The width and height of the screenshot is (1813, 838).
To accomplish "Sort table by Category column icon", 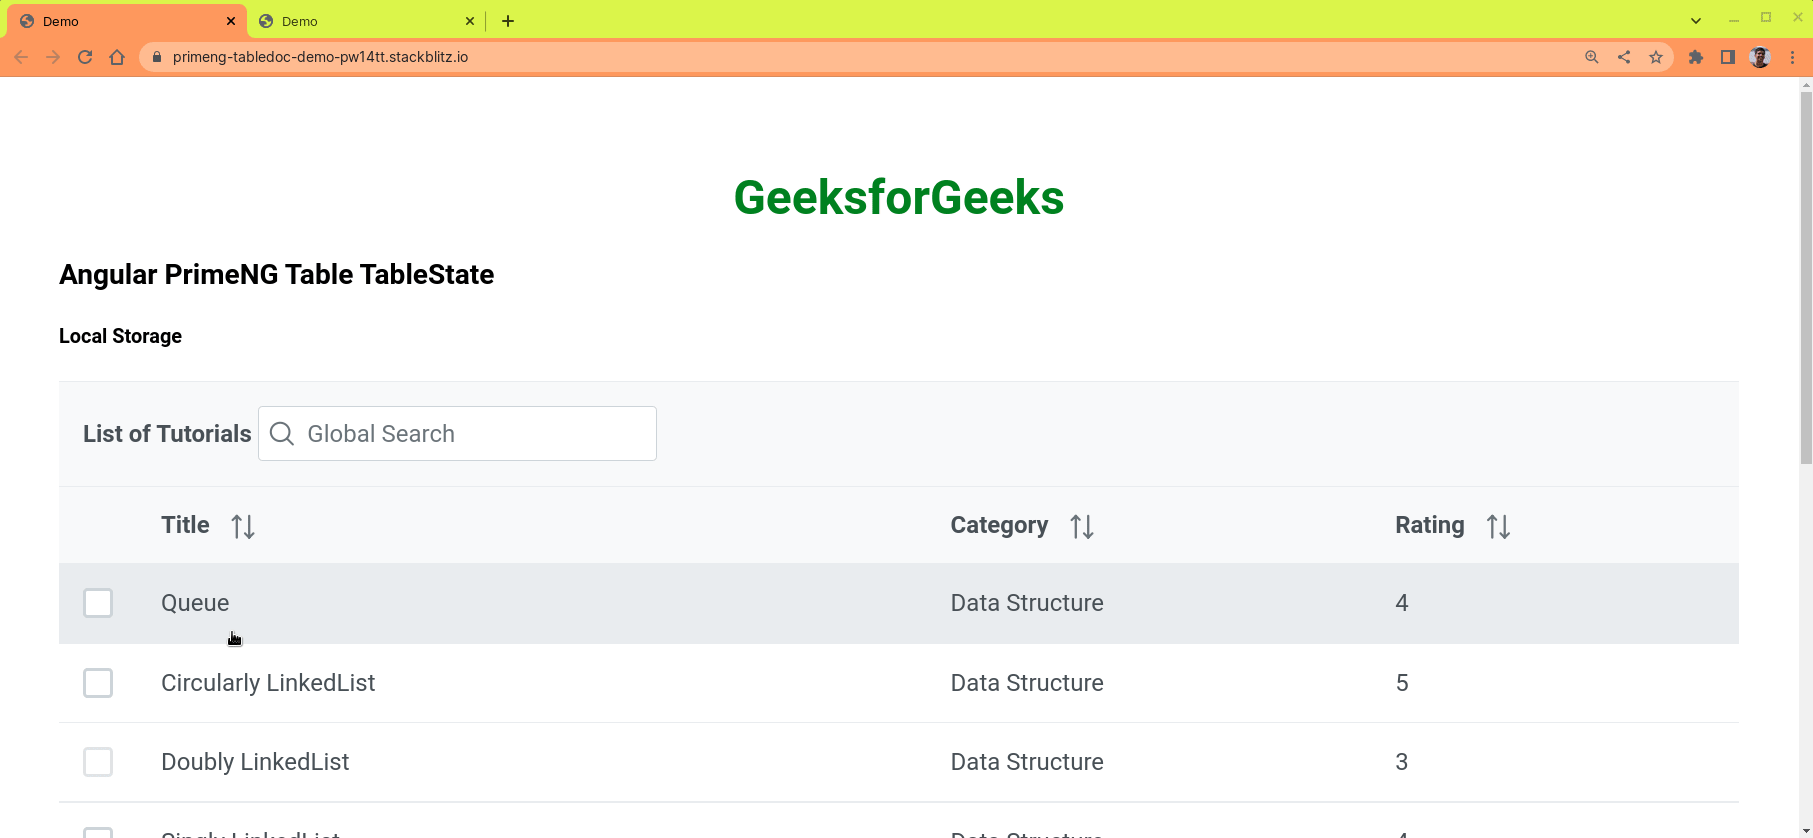I will [1082, 526].
